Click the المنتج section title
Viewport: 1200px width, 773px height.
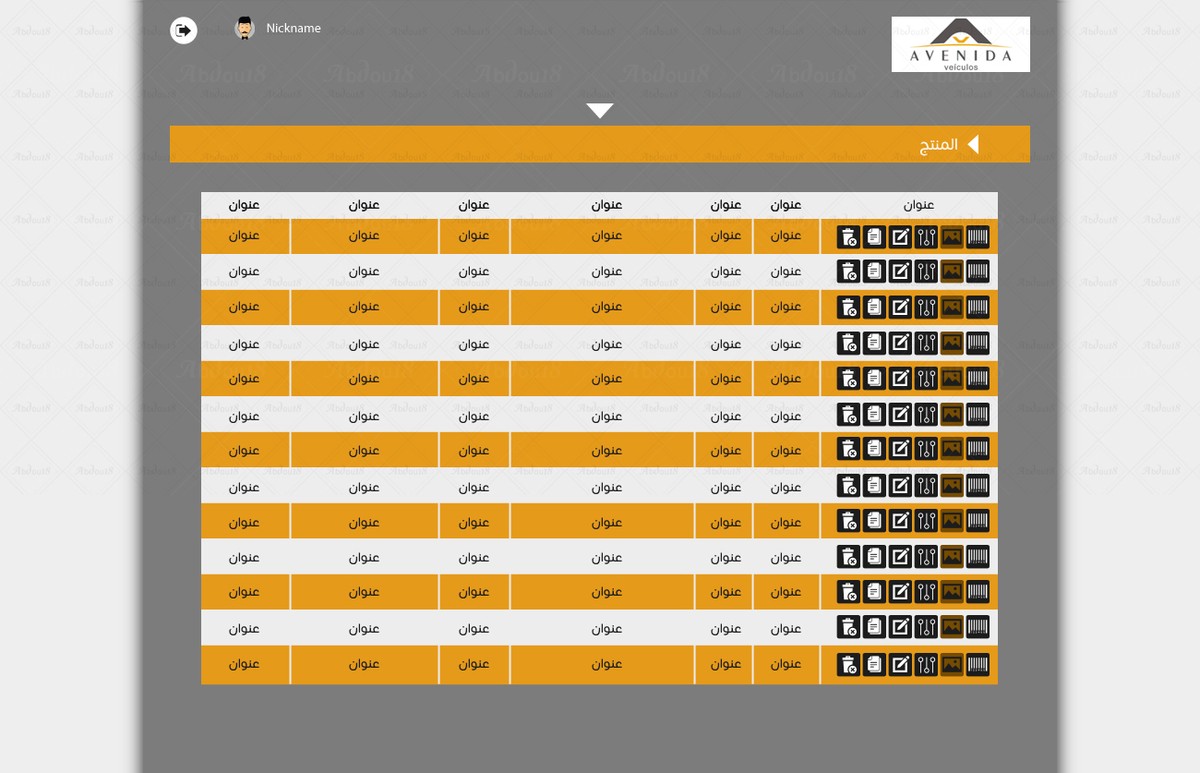click(938, 145)
